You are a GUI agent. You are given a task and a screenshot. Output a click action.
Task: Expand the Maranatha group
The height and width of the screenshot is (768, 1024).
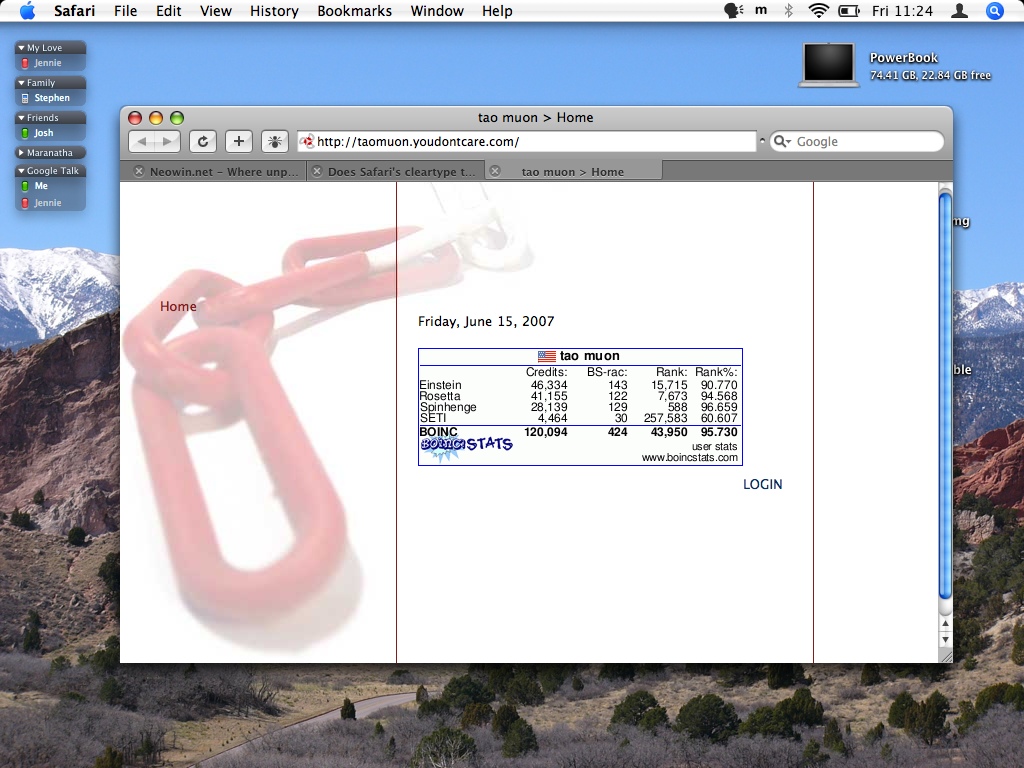[x=22, y=153]
